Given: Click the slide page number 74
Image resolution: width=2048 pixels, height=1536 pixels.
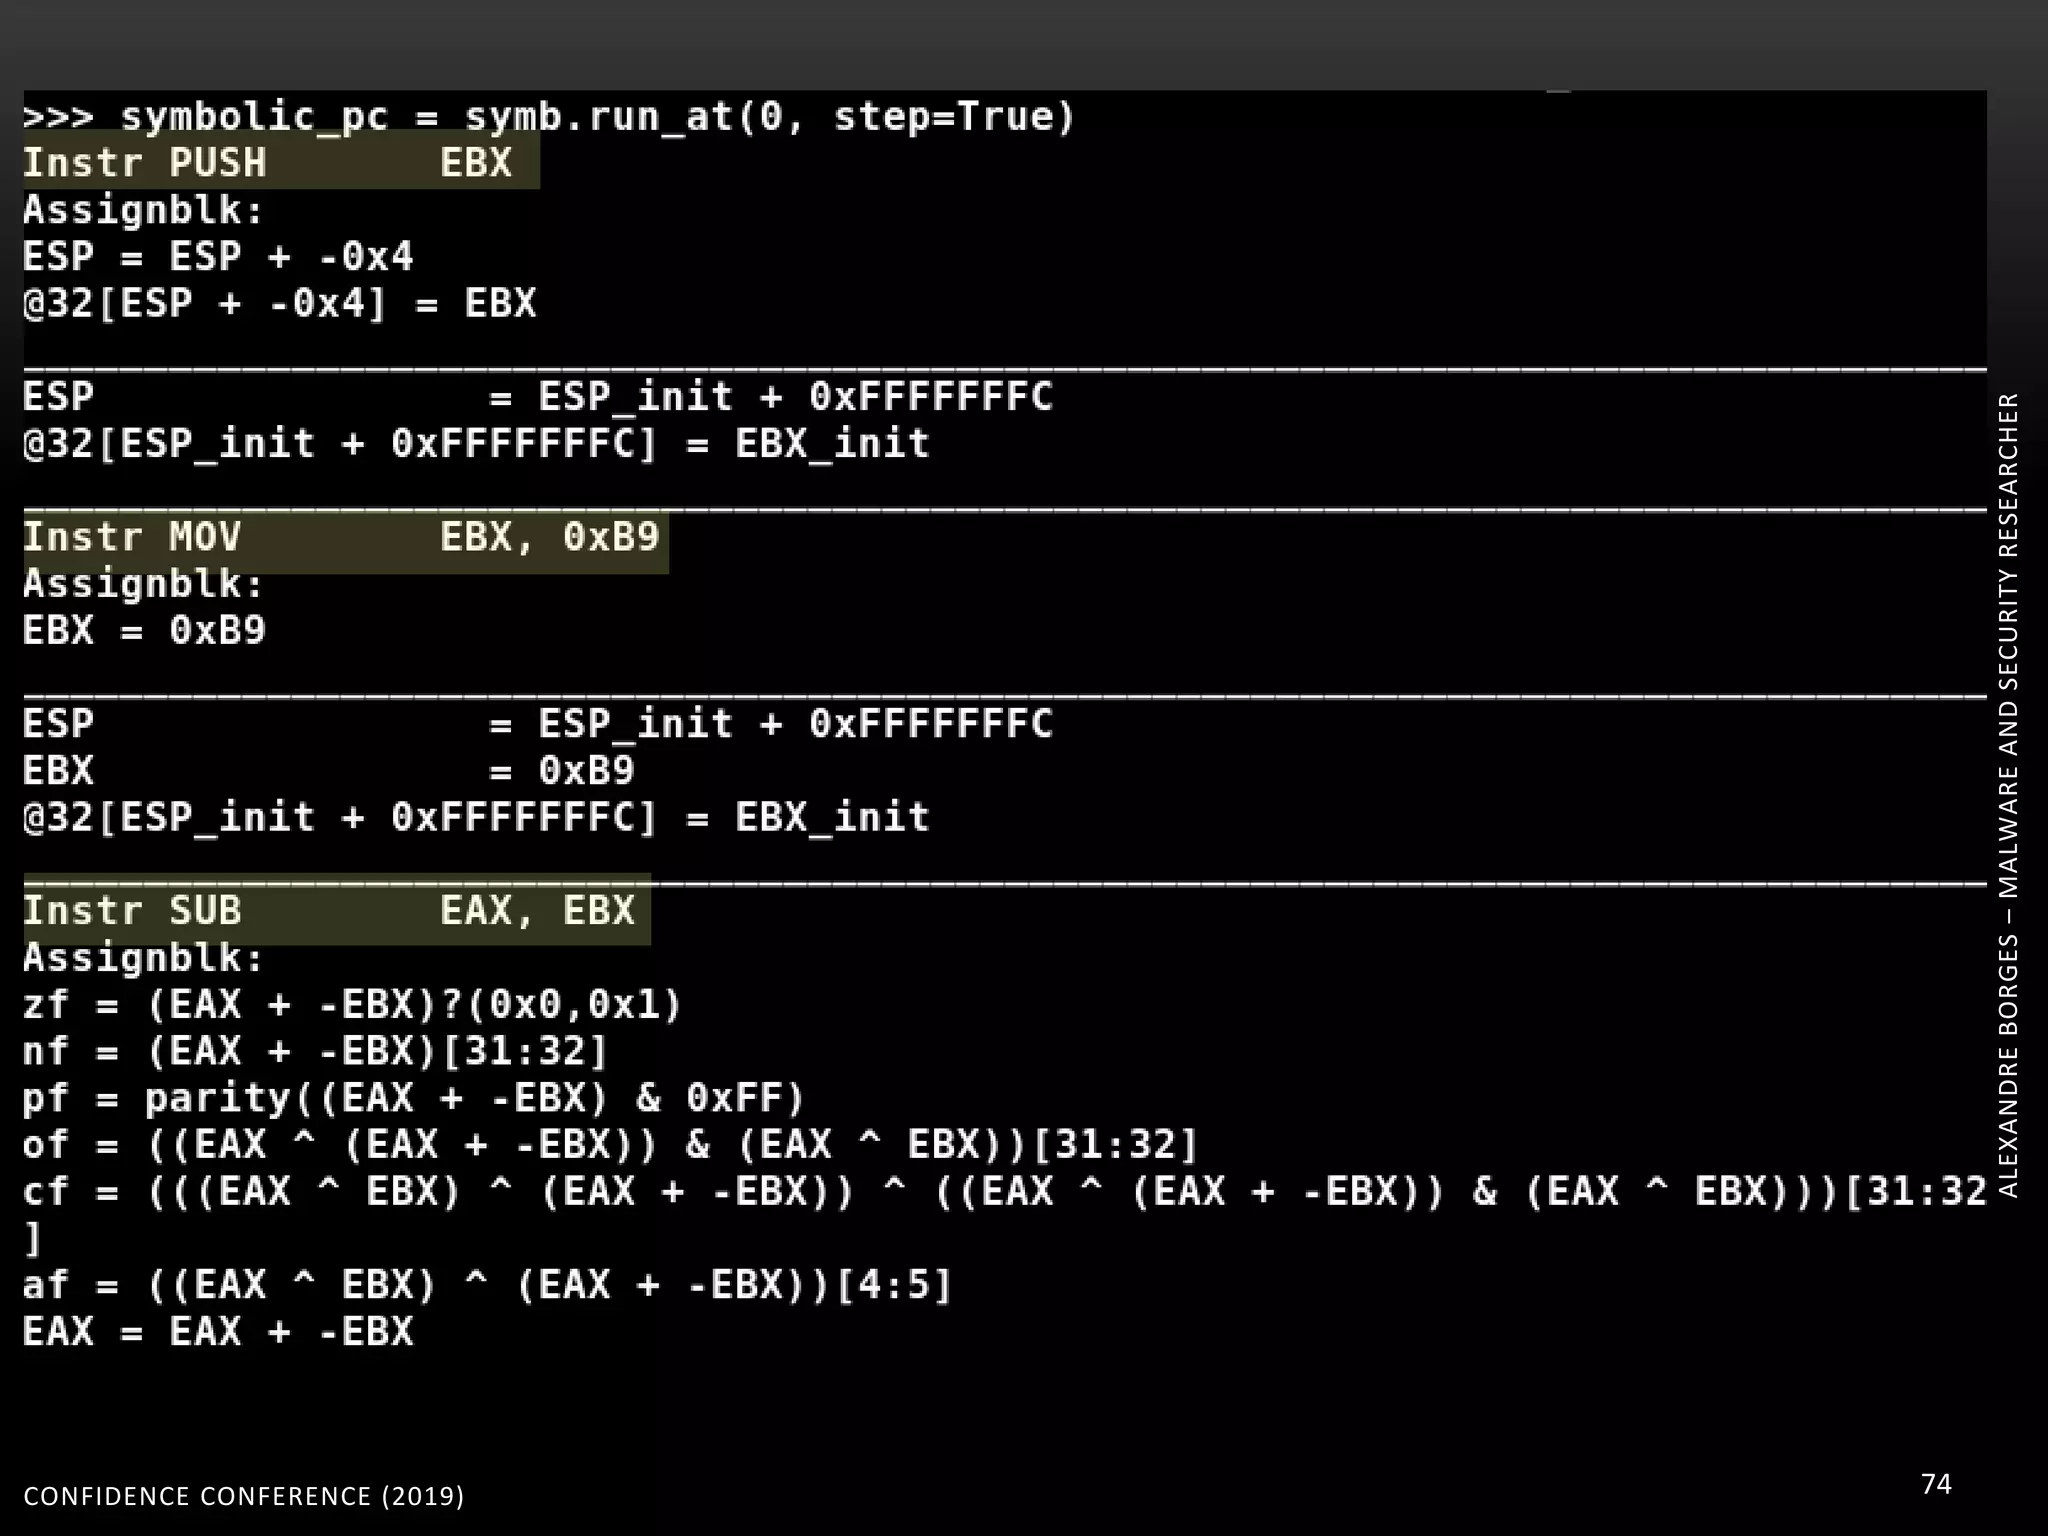Looking at the screenshot, I should (x=1936, y=1484).
